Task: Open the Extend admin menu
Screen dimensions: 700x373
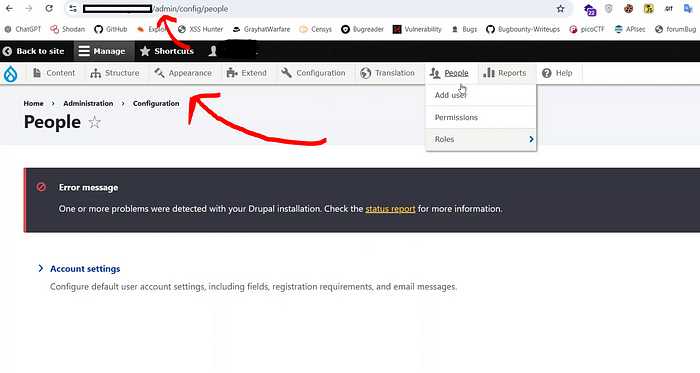Action: (247, 73)
